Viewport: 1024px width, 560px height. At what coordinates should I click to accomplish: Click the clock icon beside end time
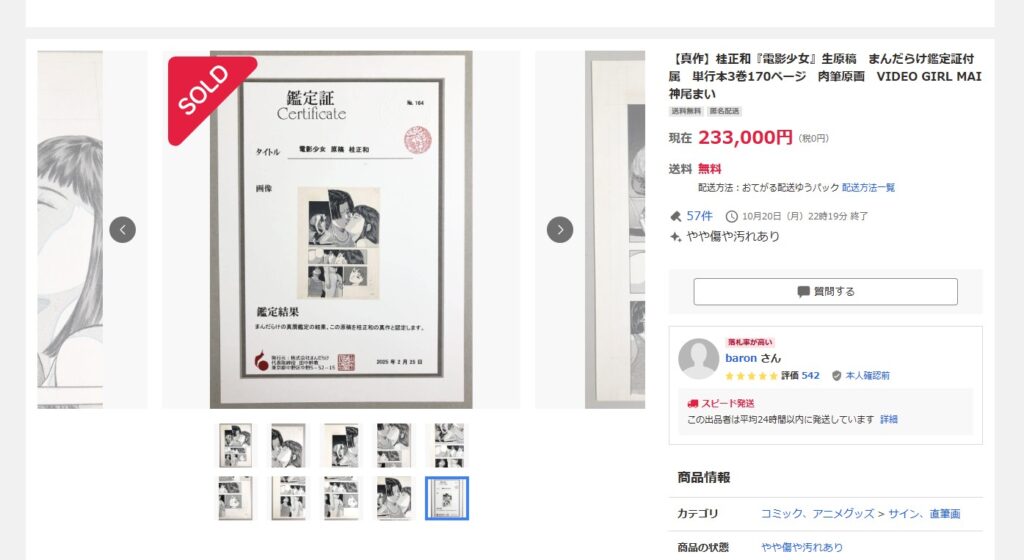point(731,216)
